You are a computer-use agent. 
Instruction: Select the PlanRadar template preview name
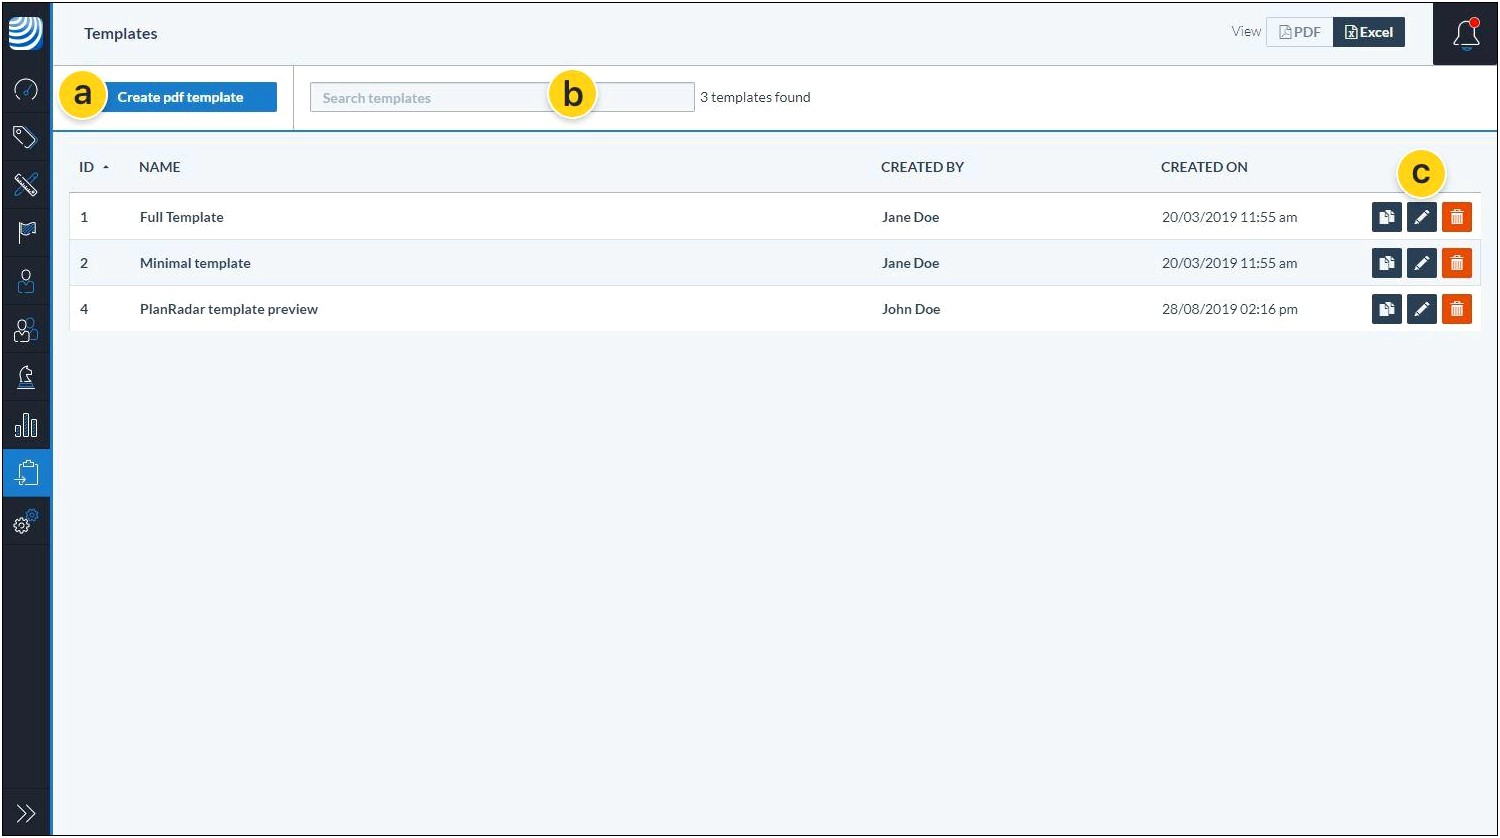229,309
